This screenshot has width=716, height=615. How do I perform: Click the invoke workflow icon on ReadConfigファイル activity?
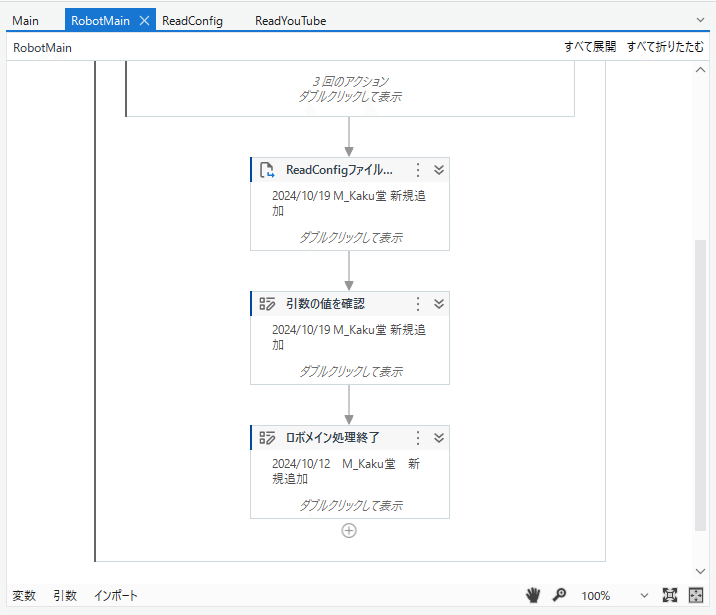(x=267, y=170)
